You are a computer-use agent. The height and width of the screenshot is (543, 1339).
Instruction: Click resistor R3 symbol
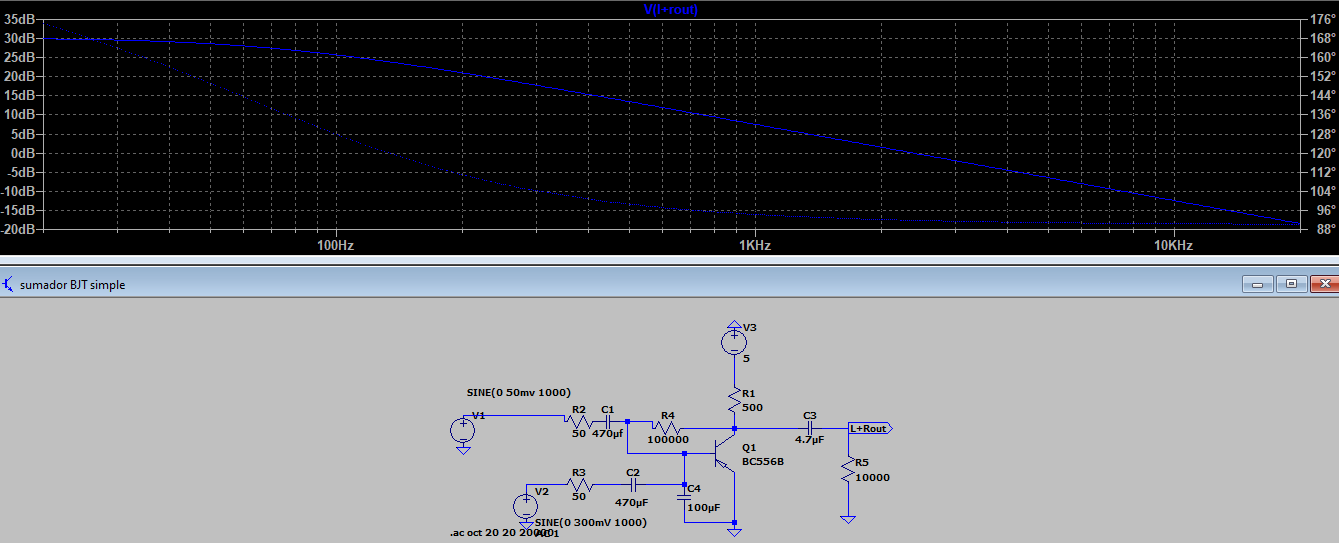pos(578,485)
